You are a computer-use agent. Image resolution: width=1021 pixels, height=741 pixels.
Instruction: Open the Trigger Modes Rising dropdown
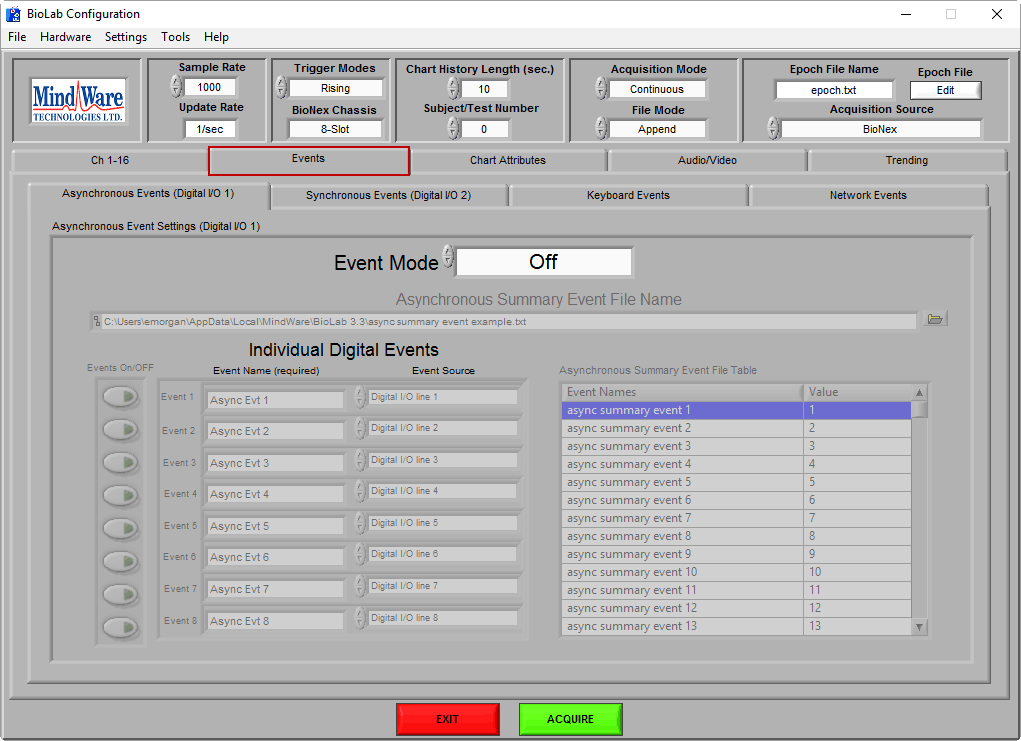coord(335,88)
